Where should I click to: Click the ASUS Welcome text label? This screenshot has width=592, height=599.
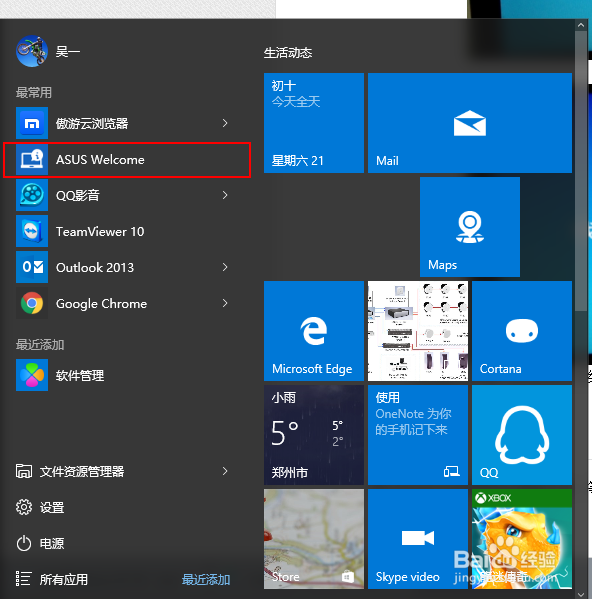click(x=100, y=160)
